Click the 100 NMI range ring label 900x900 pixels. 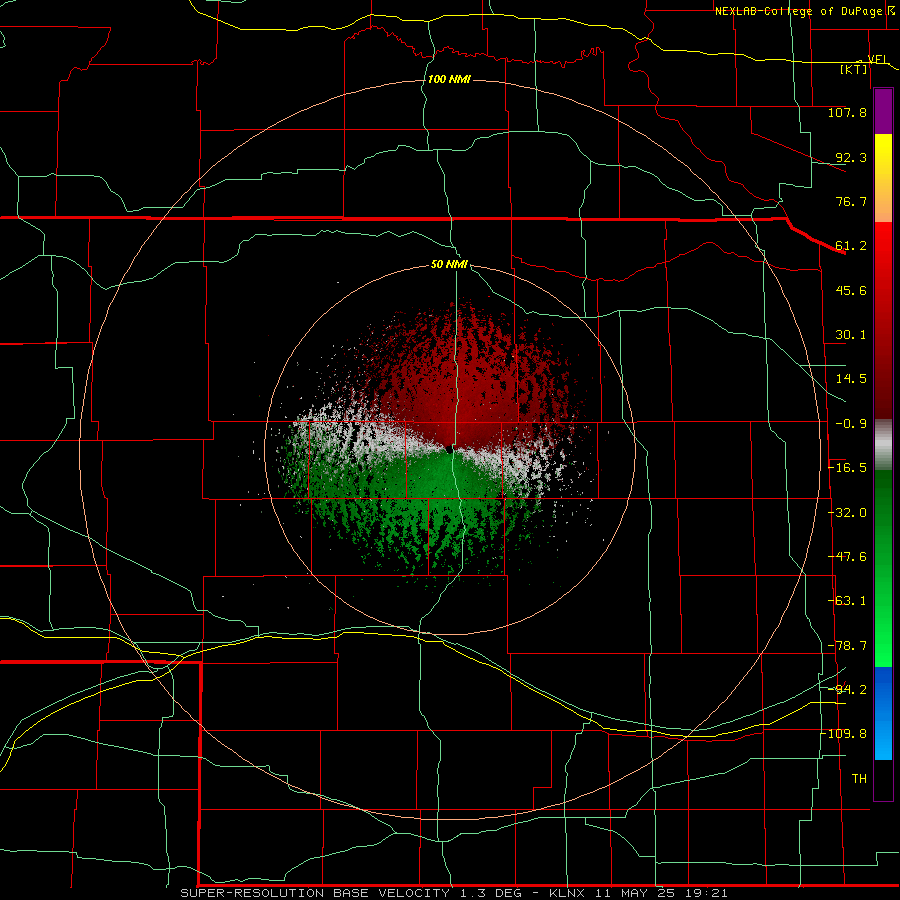click(449, 79)
